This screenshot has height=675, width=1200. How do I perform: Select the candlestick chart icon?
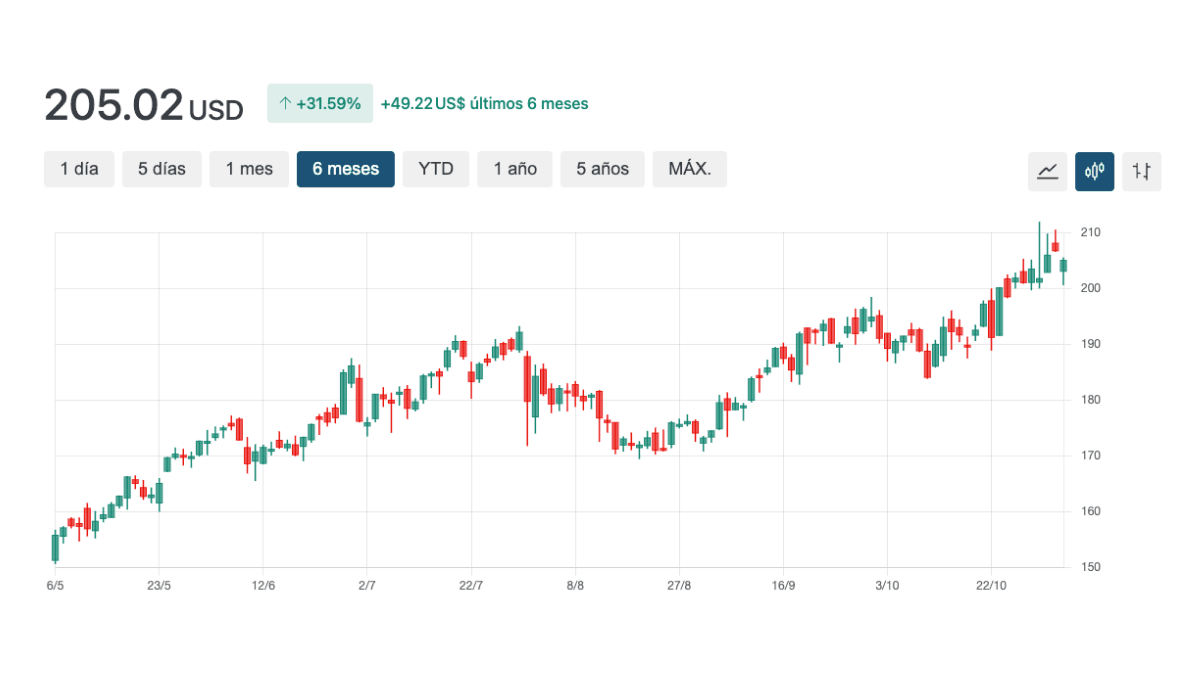(x=1095, y=171)
